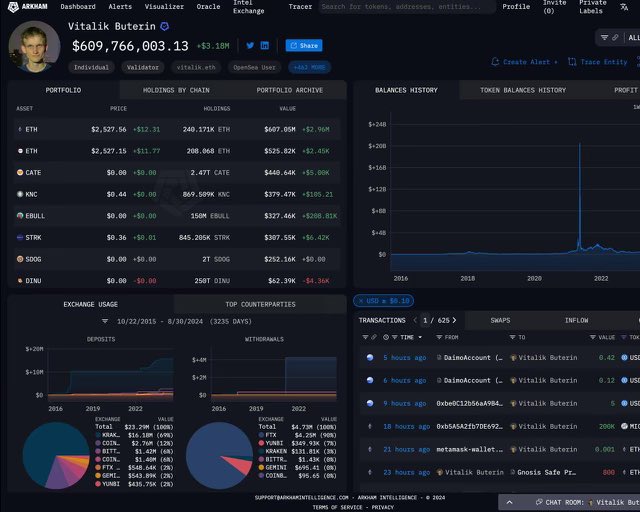Click the chat room bubble icon
This screenshot has width=640, height=512.
coord(539,502)
